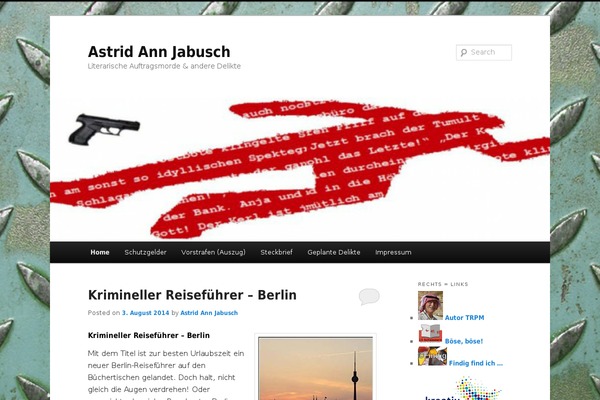600x400 pixels.
Task: Click the 3. August 2014 date link
Action: (145, 313)
